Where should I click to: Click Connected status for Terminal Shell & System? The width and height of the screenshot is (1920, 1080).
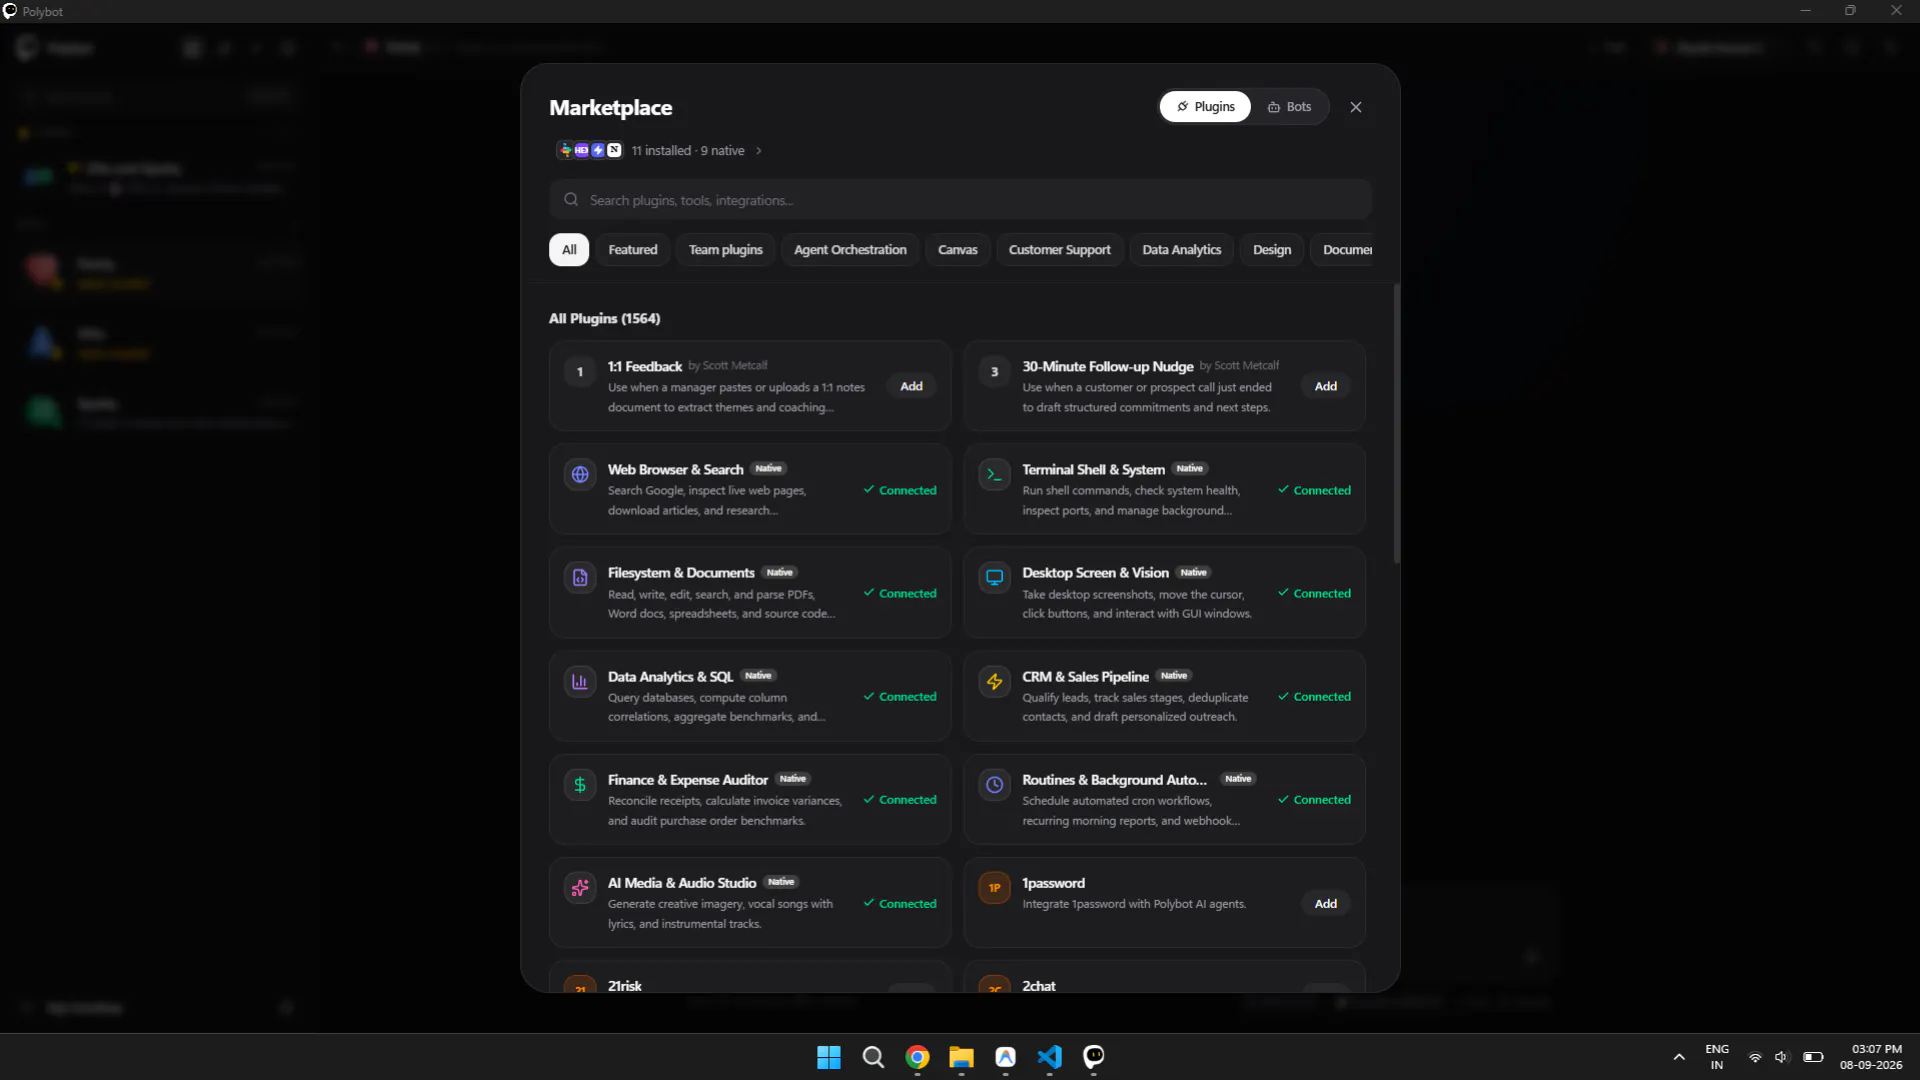click(x=1314, y=490)
